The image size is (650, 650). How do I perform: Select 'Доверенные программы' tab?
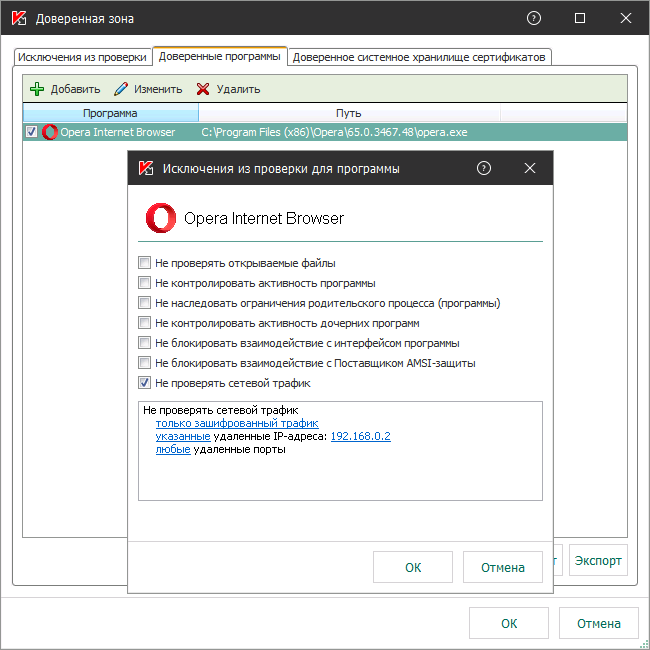[x=220, y=56]
